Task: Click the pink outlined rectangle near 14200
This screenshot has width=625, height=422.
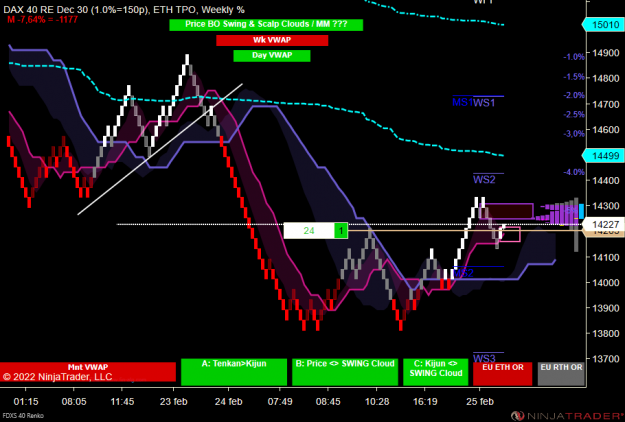Action: pos(510,234)
